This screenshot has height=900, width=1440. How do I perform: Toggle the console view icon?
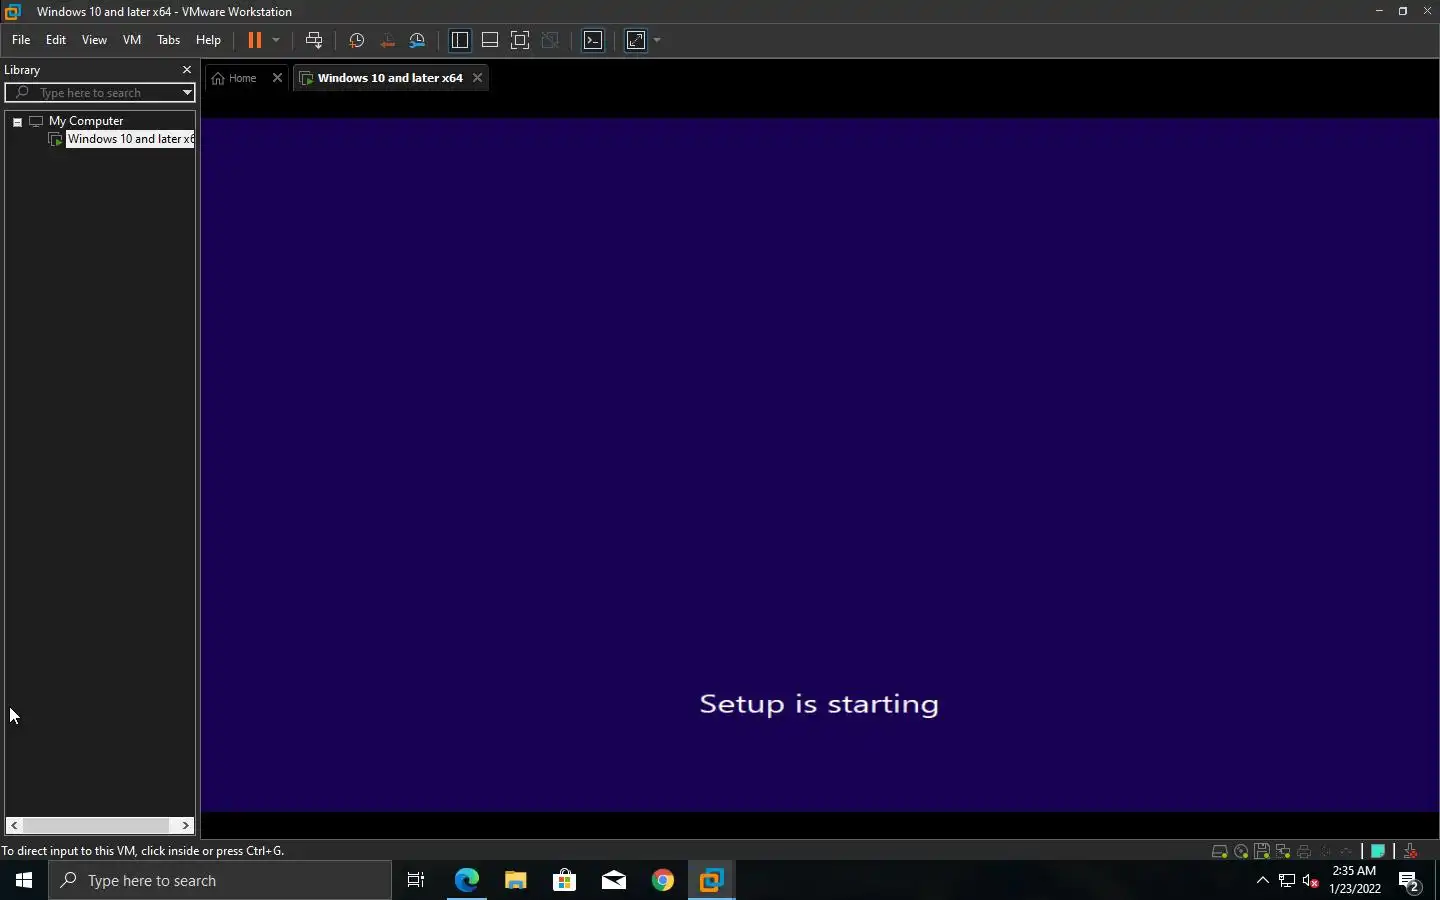pyautogui.click(x=593, y=40)
